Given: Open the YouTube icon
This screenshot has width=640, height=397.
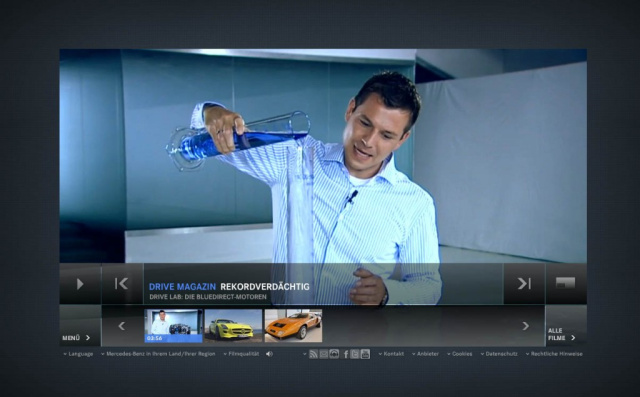Looking at the screenshot, I should [365, 354].
